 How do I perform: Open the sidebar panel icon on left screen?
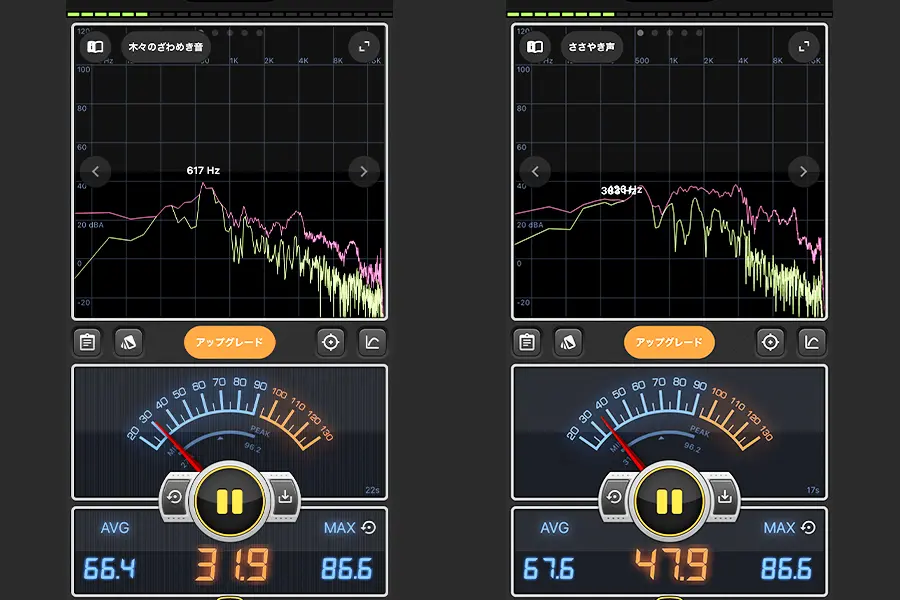pyautogui.click(x=95, y=47)
